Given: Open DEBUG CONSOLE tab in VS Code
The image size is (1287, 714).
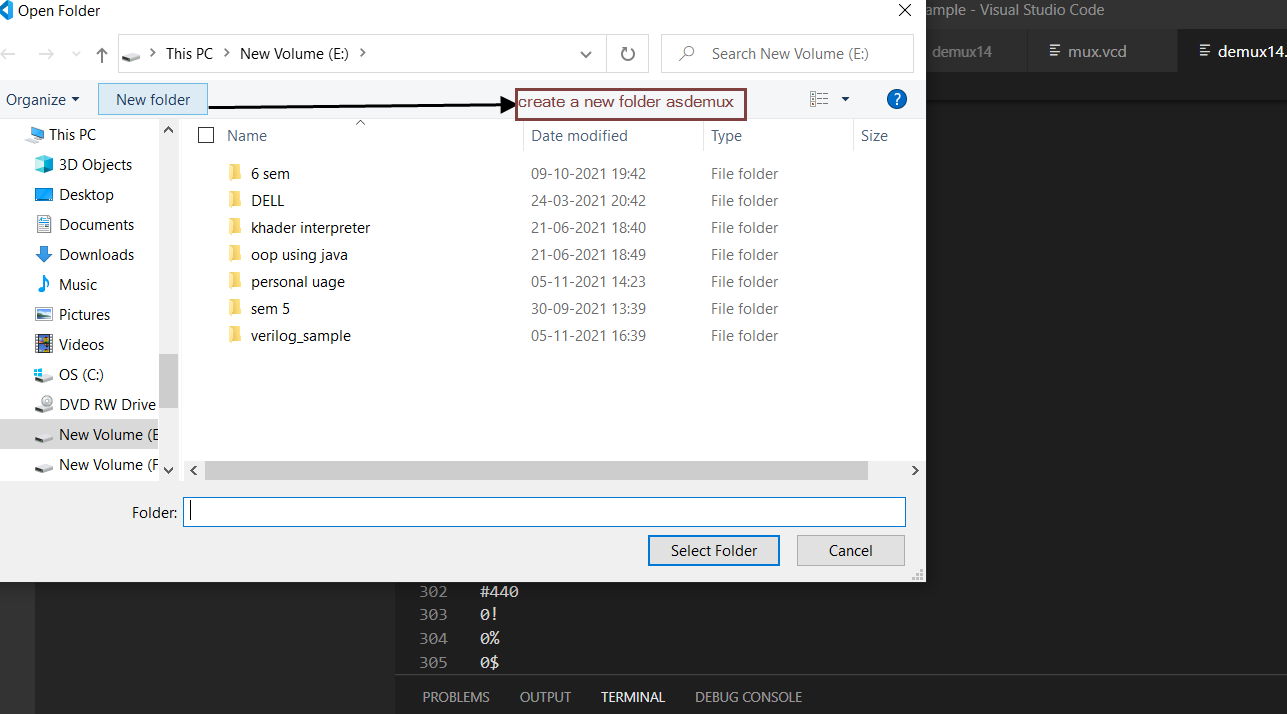Looking at the screenshot, I should pyautogui.click(x=749, y=697).
